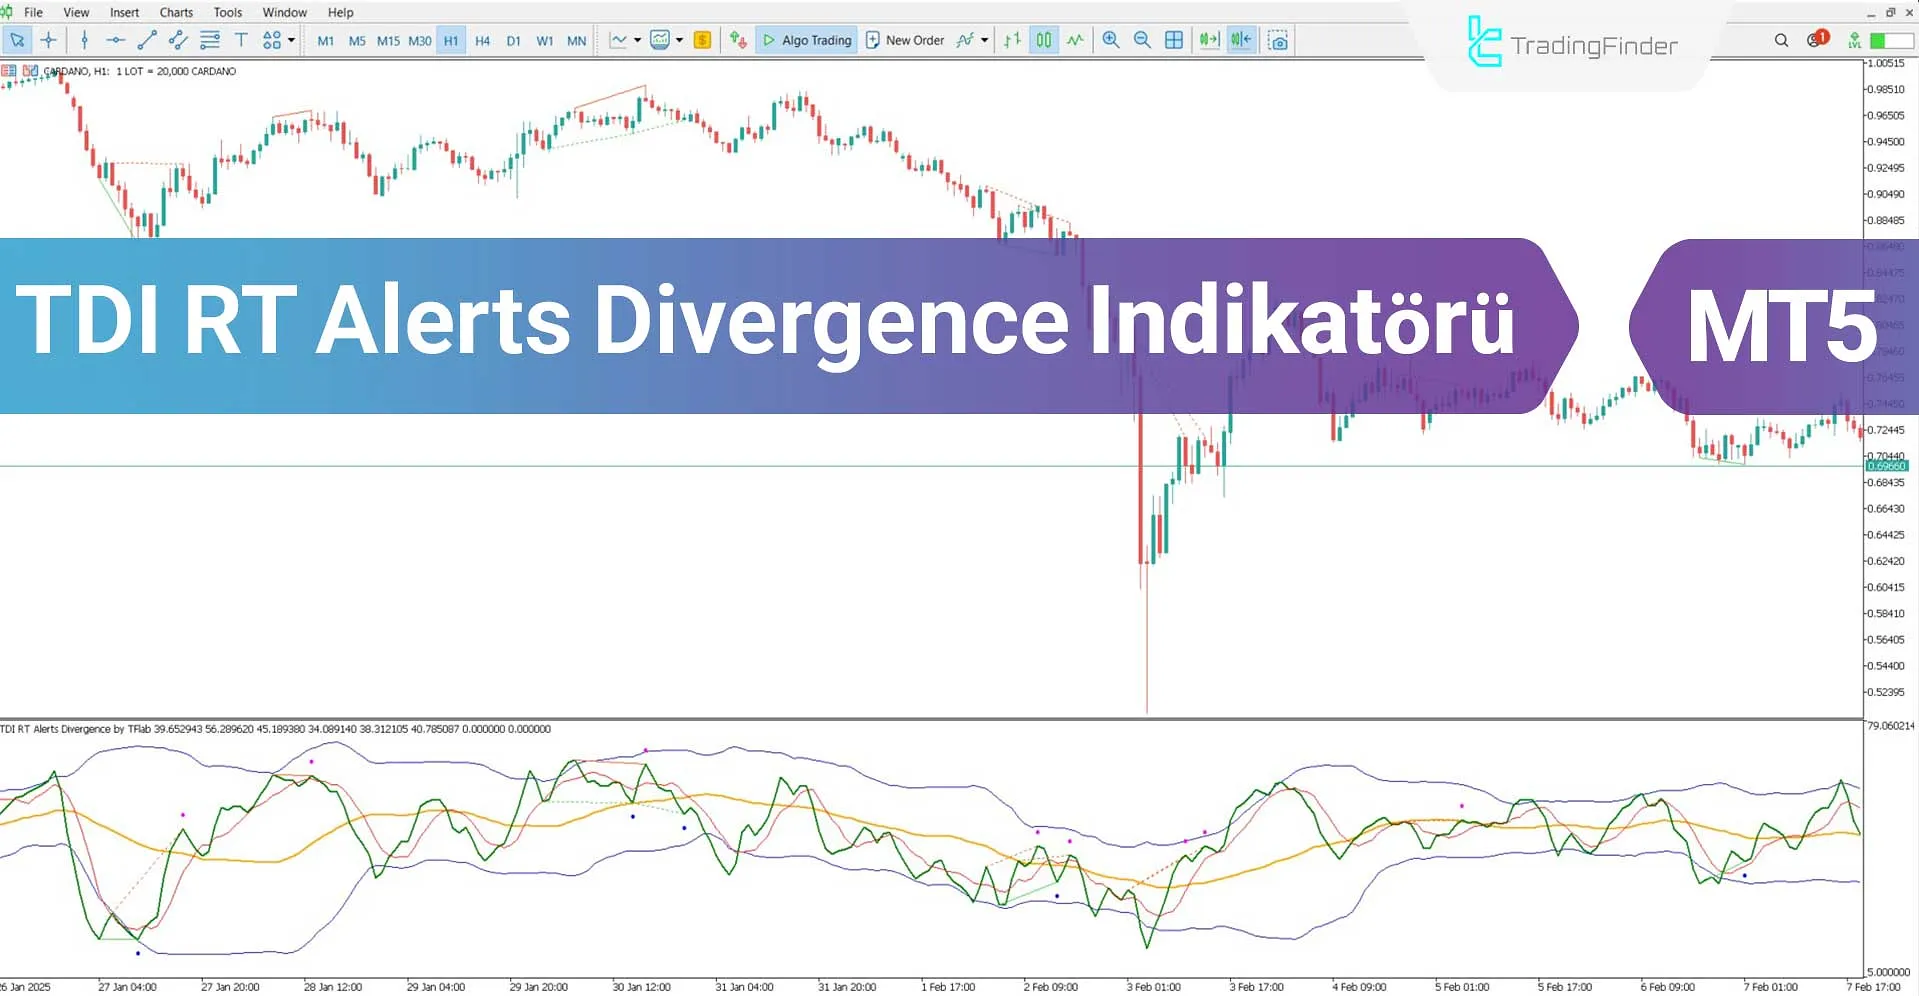Expand the chart type dropdown

638,40
